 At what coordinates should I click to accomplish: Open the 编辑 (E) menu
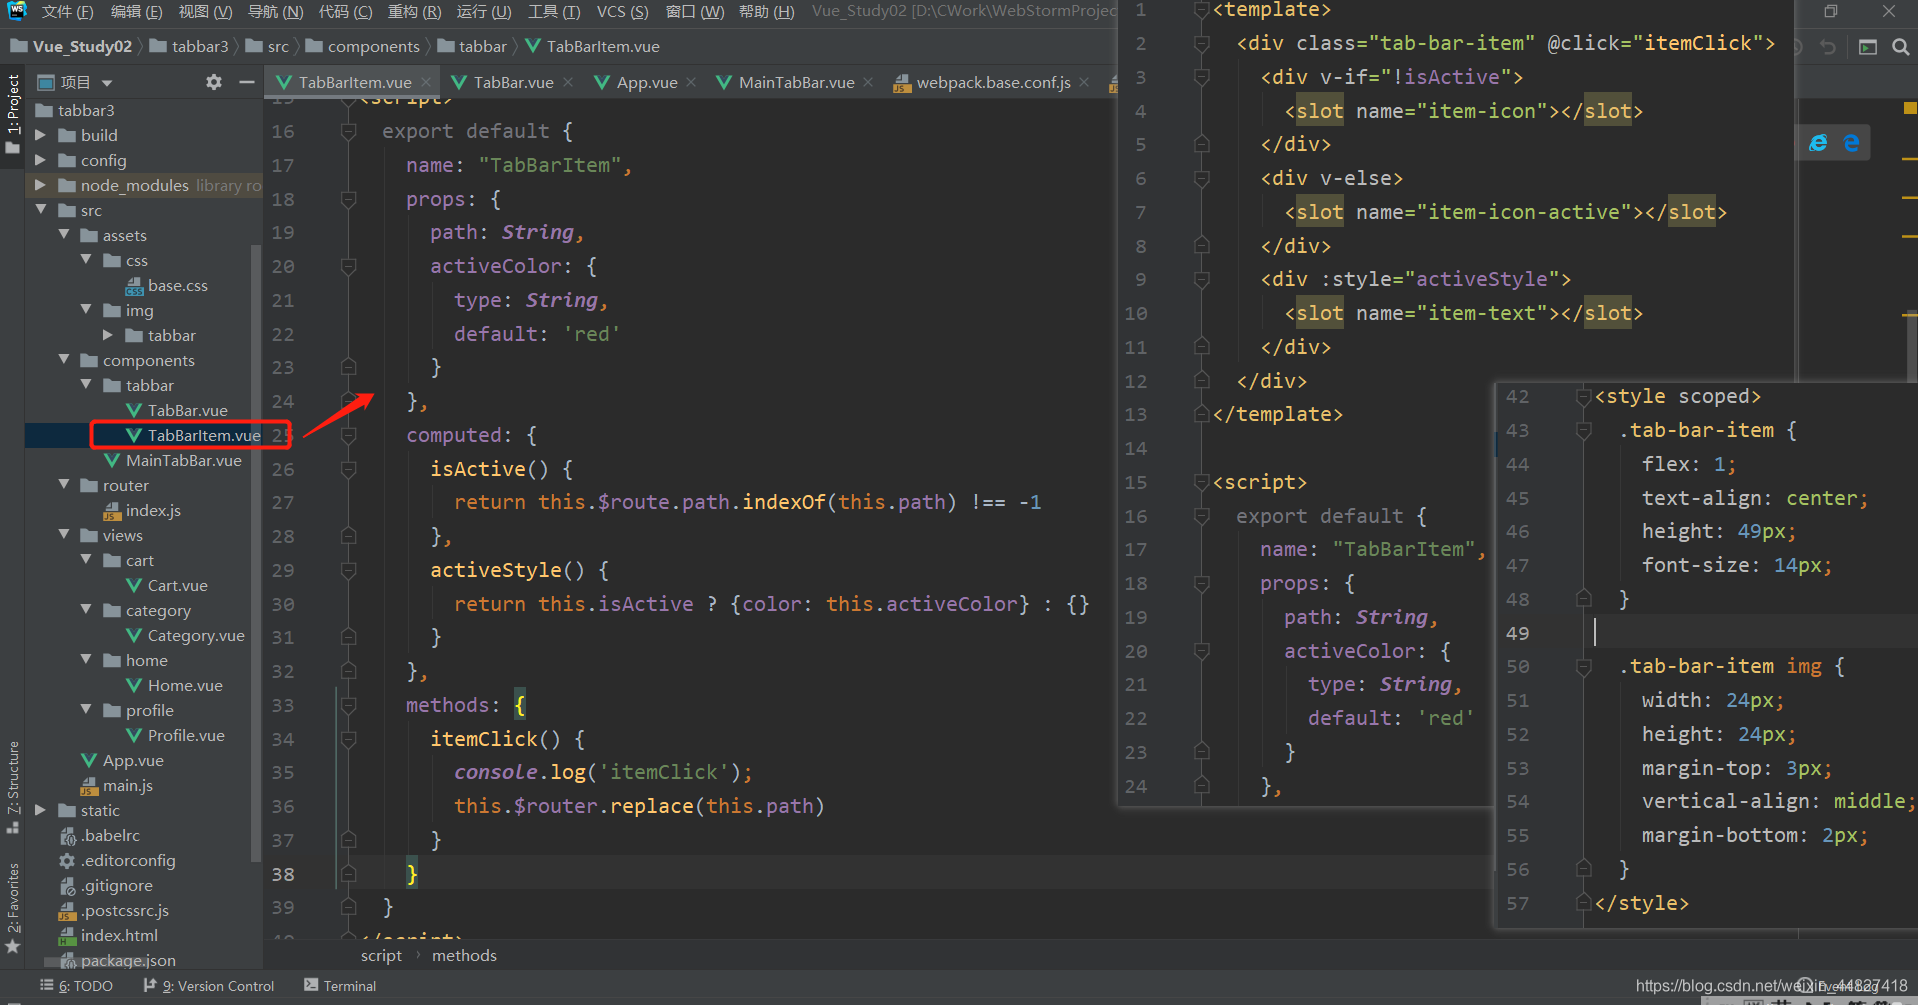click(136, 12)
